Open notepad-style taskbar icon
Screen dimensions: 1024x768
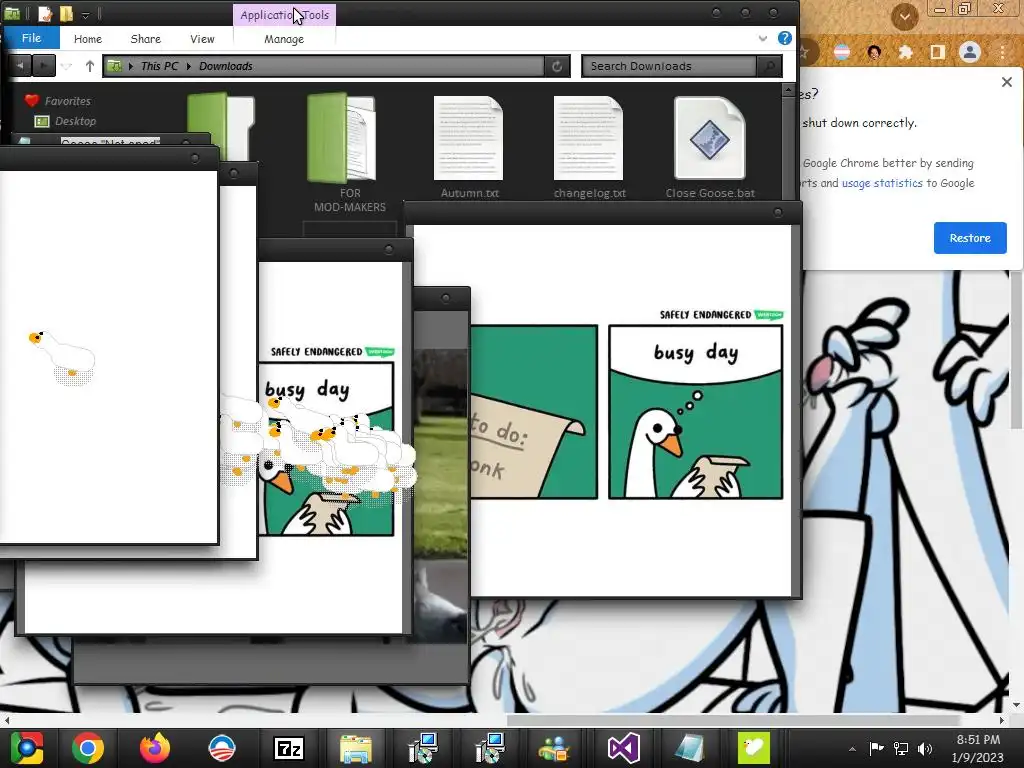(689, 748)
